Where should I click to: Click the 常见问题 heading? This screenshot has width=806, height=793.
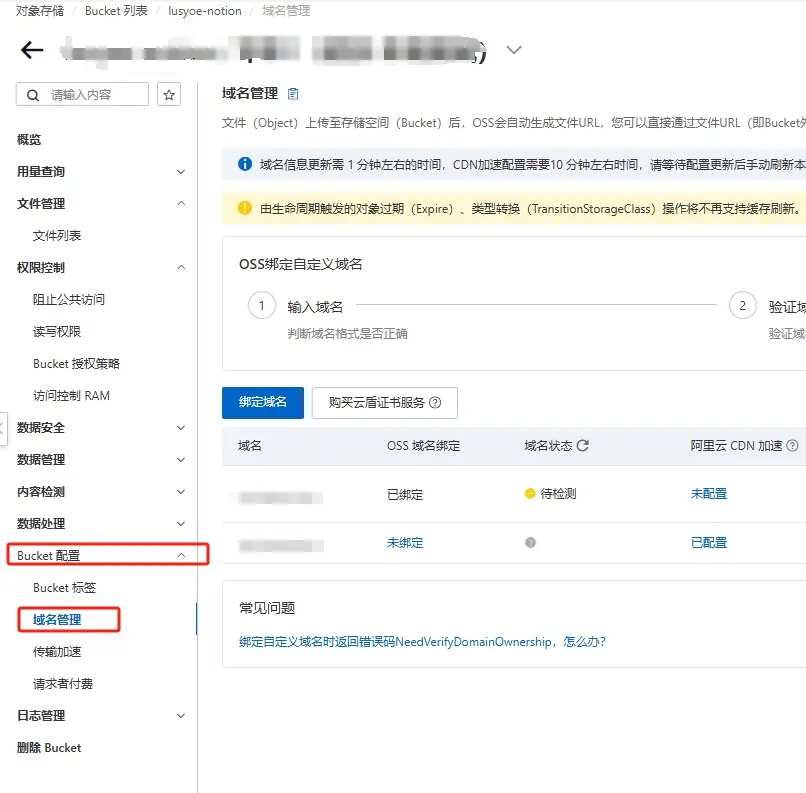[x=267, y=608]
